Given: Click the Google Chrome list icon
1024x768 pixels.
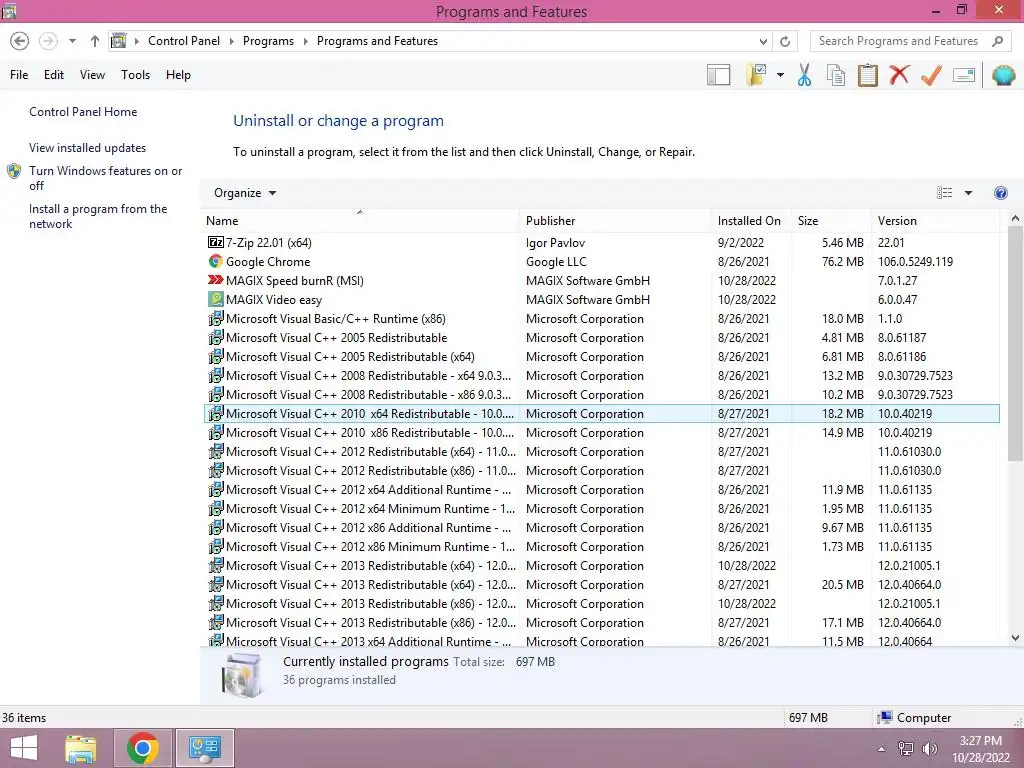Looking at the screenshot, I should [216, 261].
